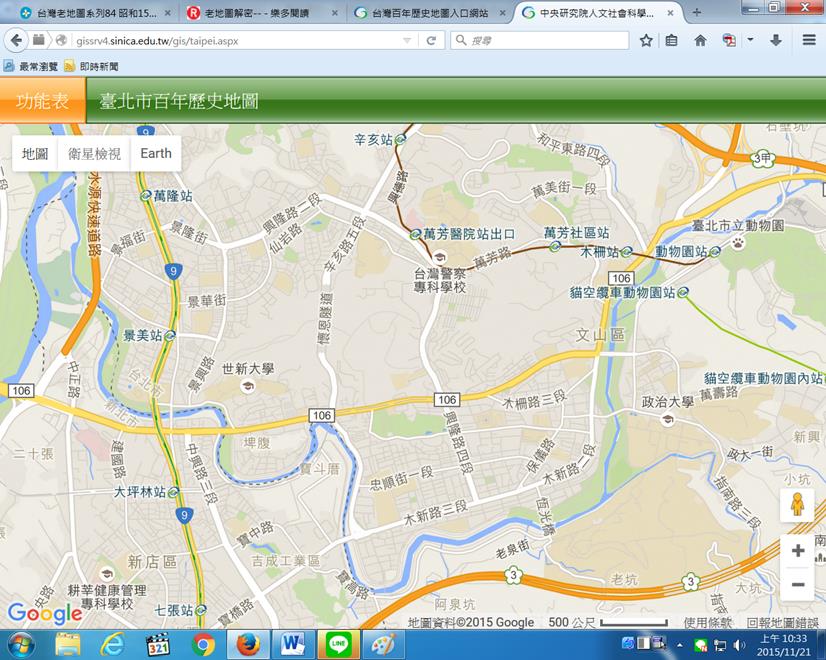Open LINE app in taskbar
Image resolution: width=826 pixels, height=660 pixels.
(338, 645)
